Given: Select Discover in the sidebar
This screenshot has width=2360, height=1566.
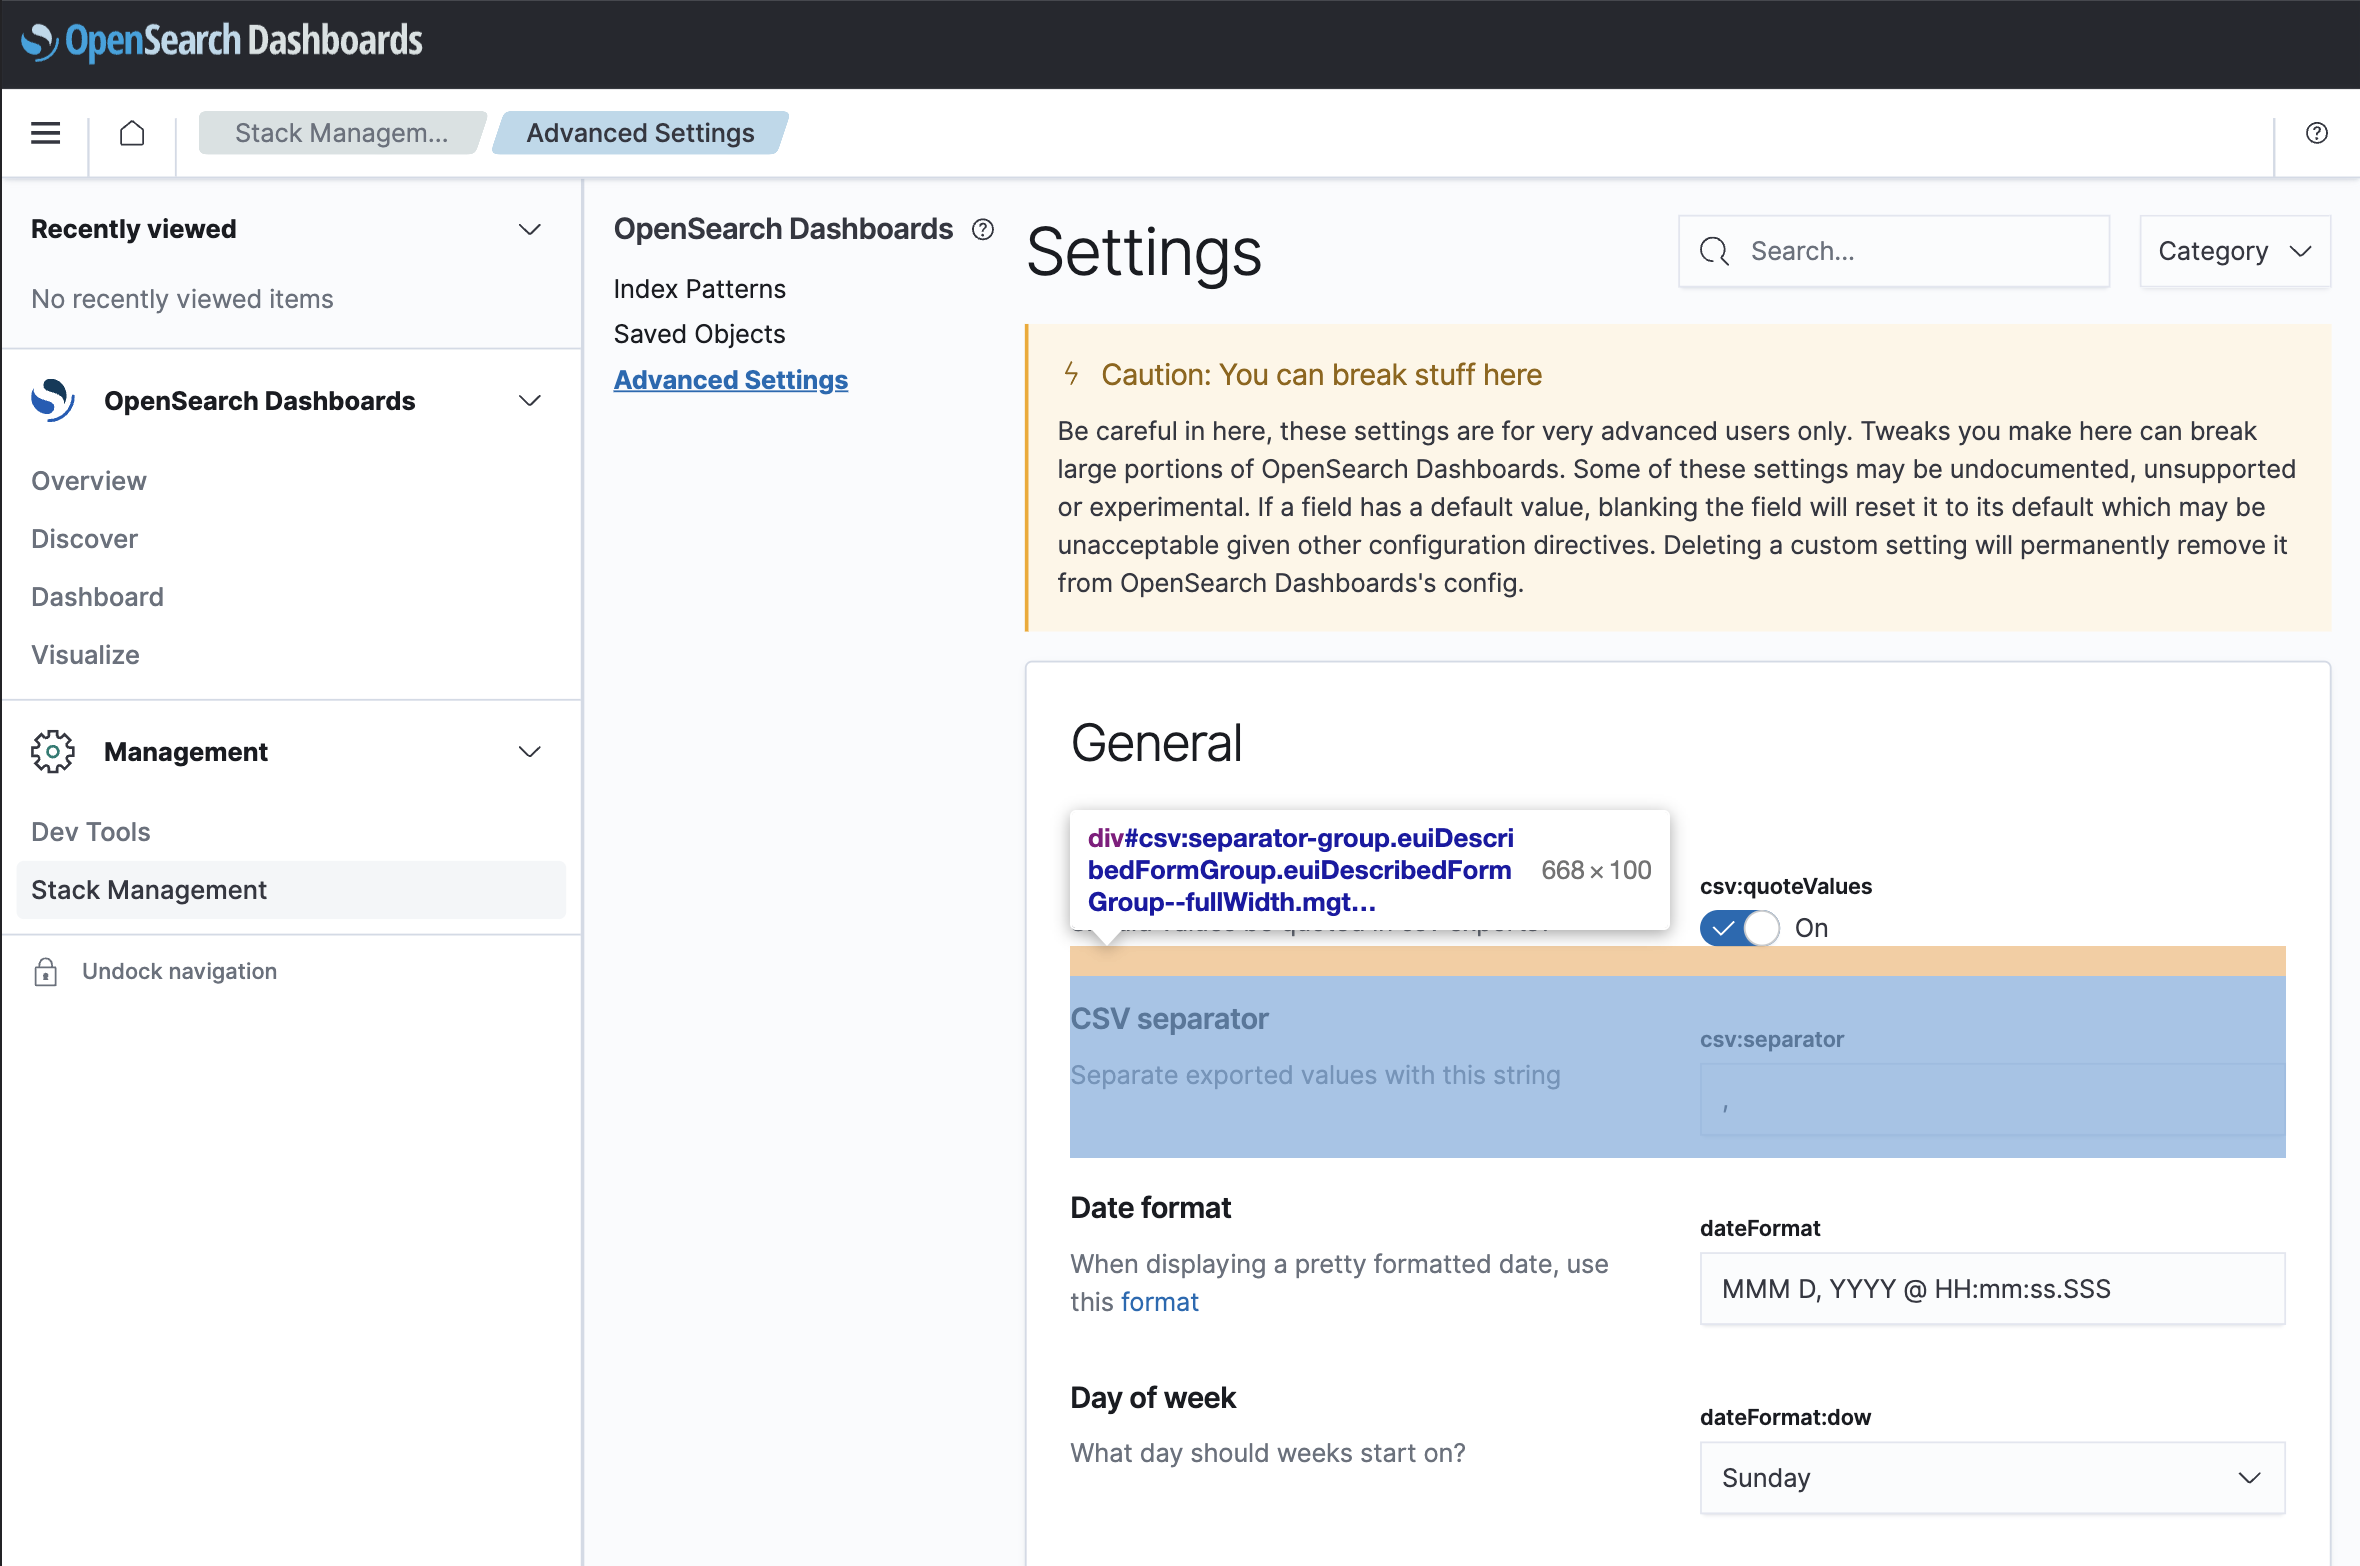Looking at the screenshot, I should 84,538.
